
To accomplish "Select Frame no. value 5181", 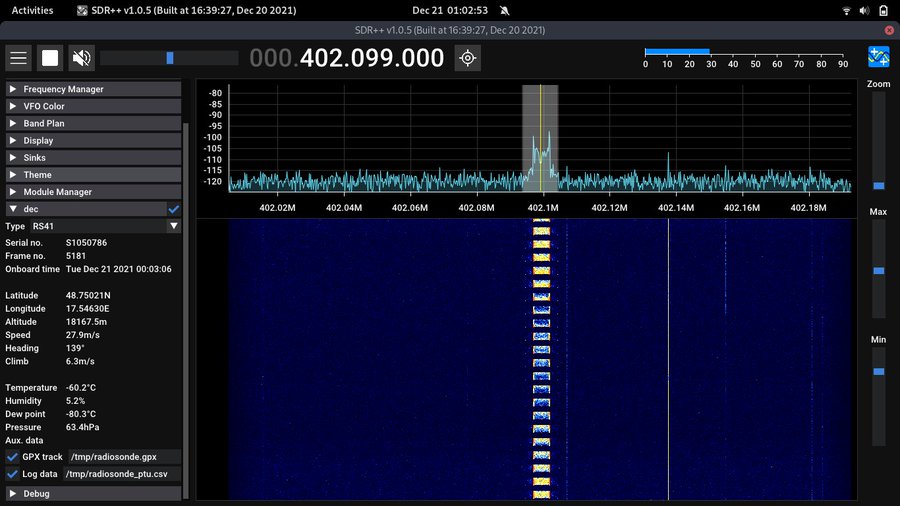I will (x=76, y=256).
